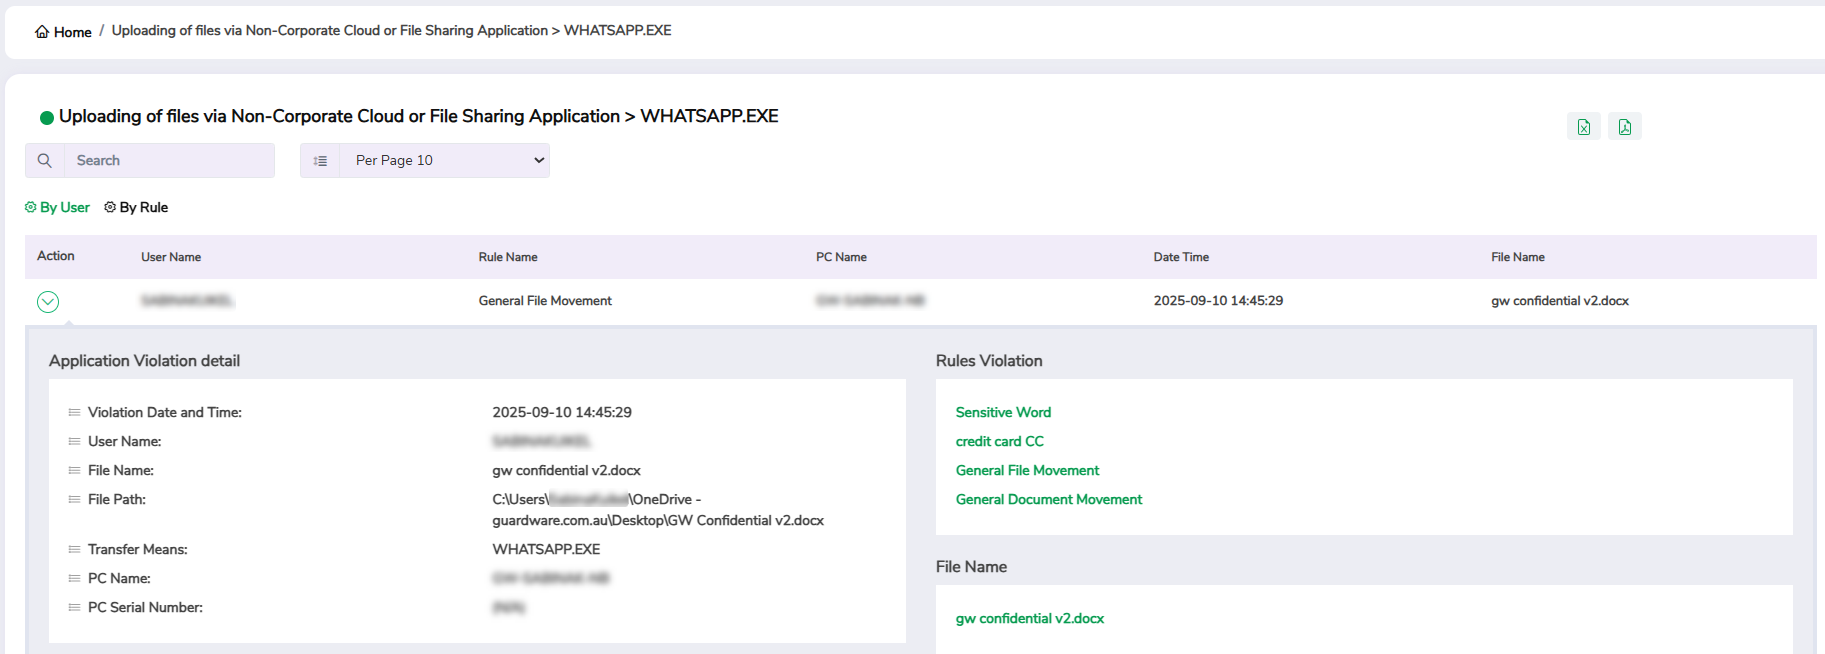
Task: Open the General Document Movement rule
Action: point(1048,499)
